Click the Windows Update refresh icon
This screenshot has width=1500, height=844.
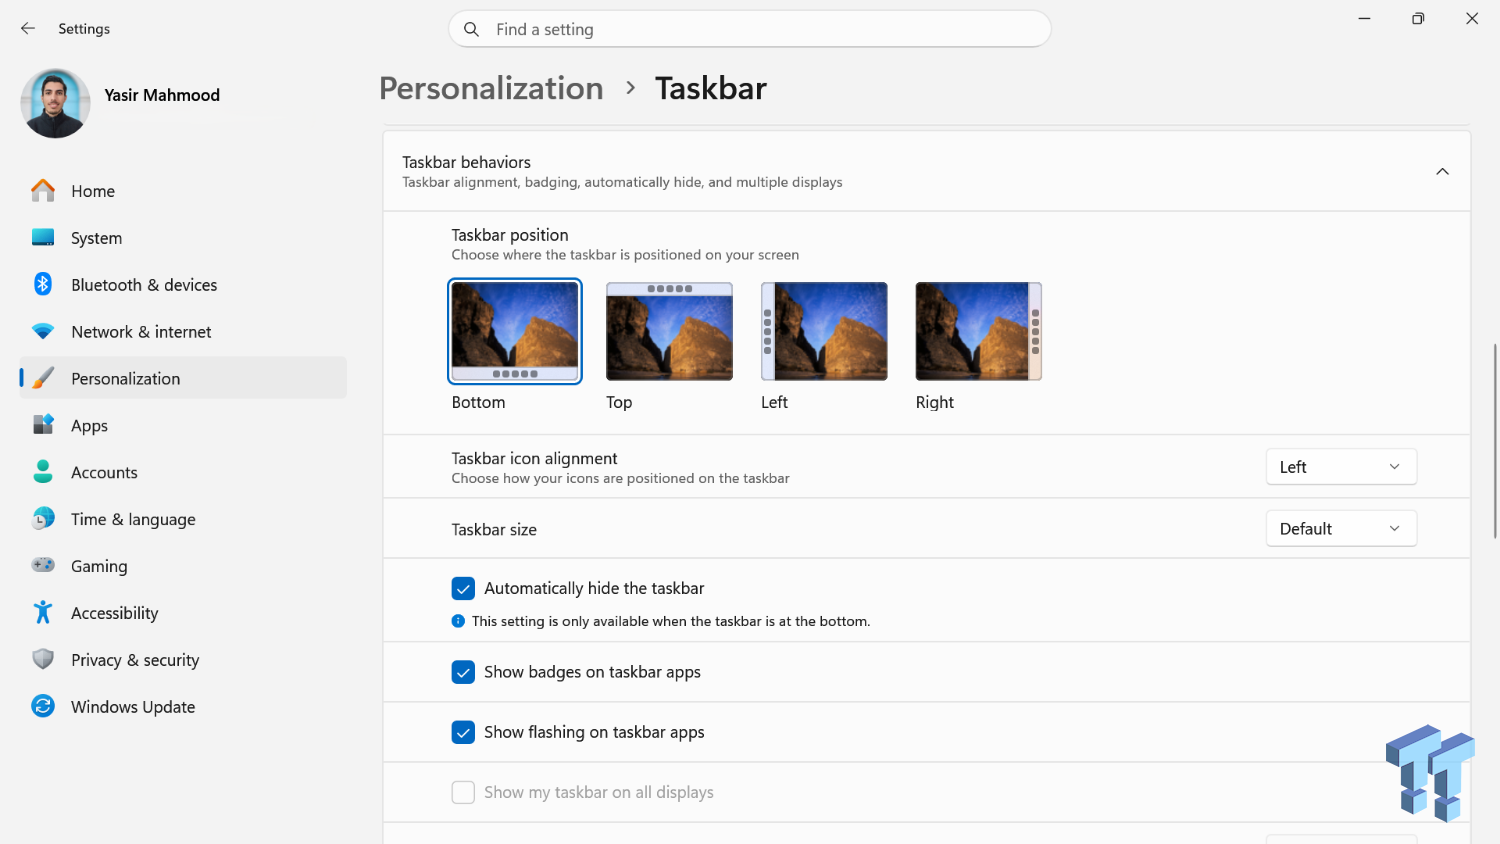point(43,706)
